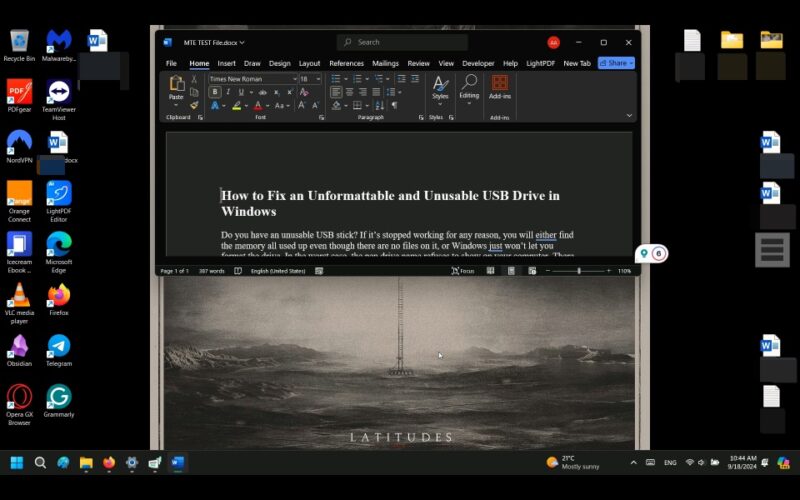This screenshot has width=800, height=500.
Task: Expand the Styles gallery
Action: tap(440, 89)
